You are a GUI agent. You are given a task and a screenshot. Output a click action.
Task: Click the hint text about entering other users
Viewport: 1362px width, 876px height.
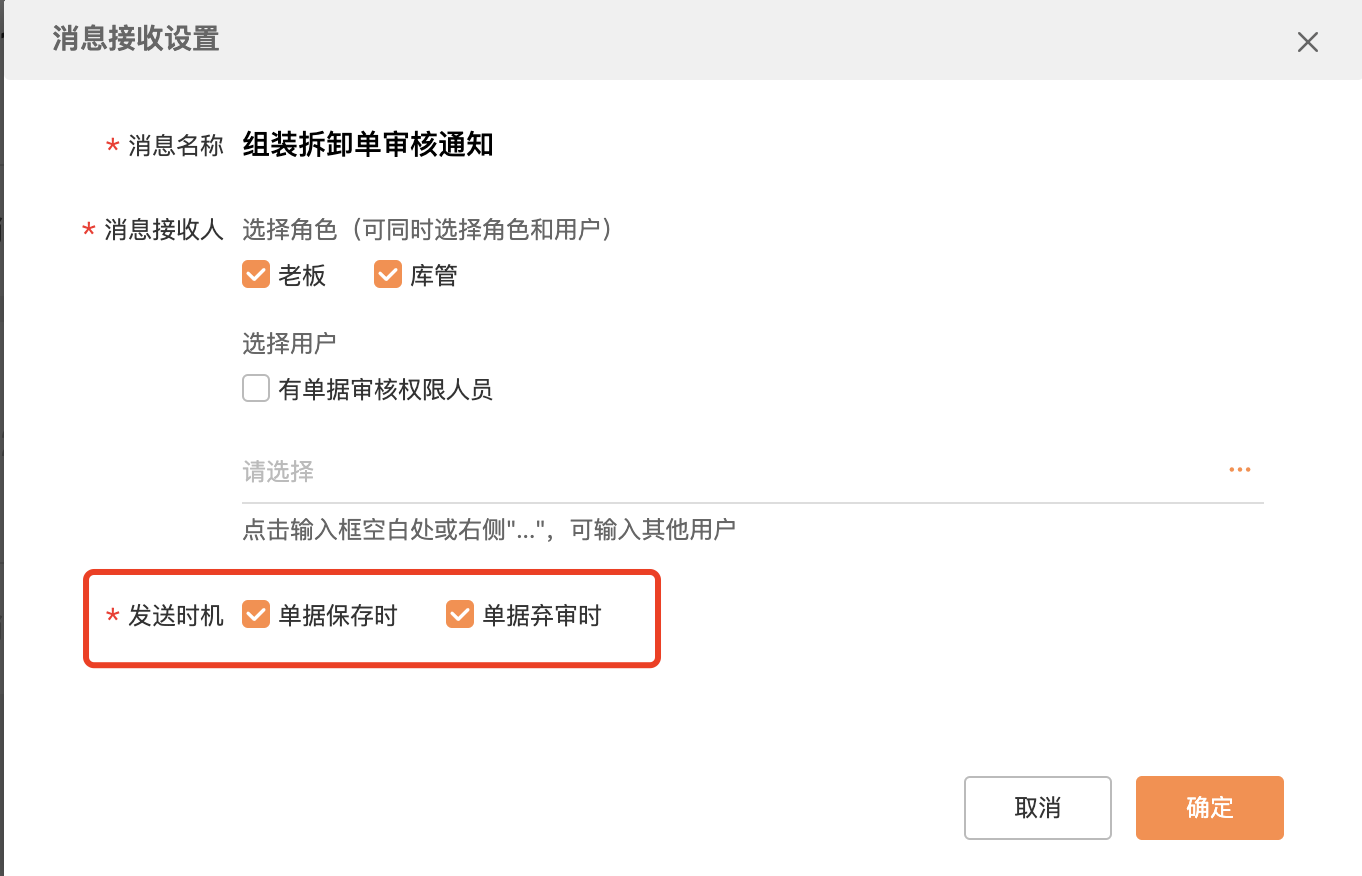pyautogui.click(x=489, y=529)
